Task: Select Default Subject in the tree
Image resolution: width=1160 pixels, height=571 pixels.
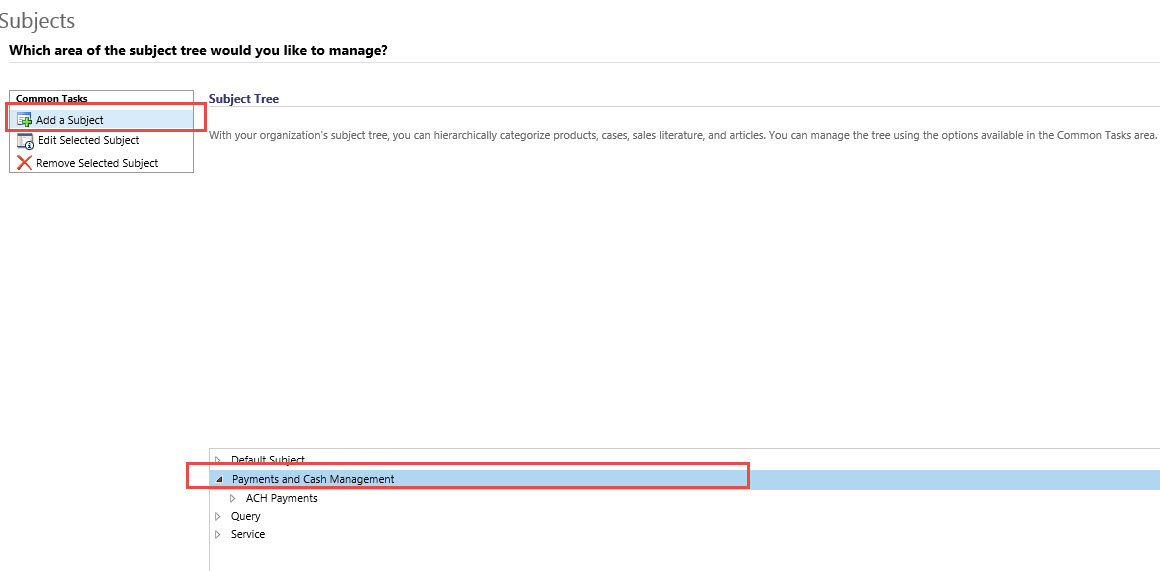Action: [x=267, y=460]
